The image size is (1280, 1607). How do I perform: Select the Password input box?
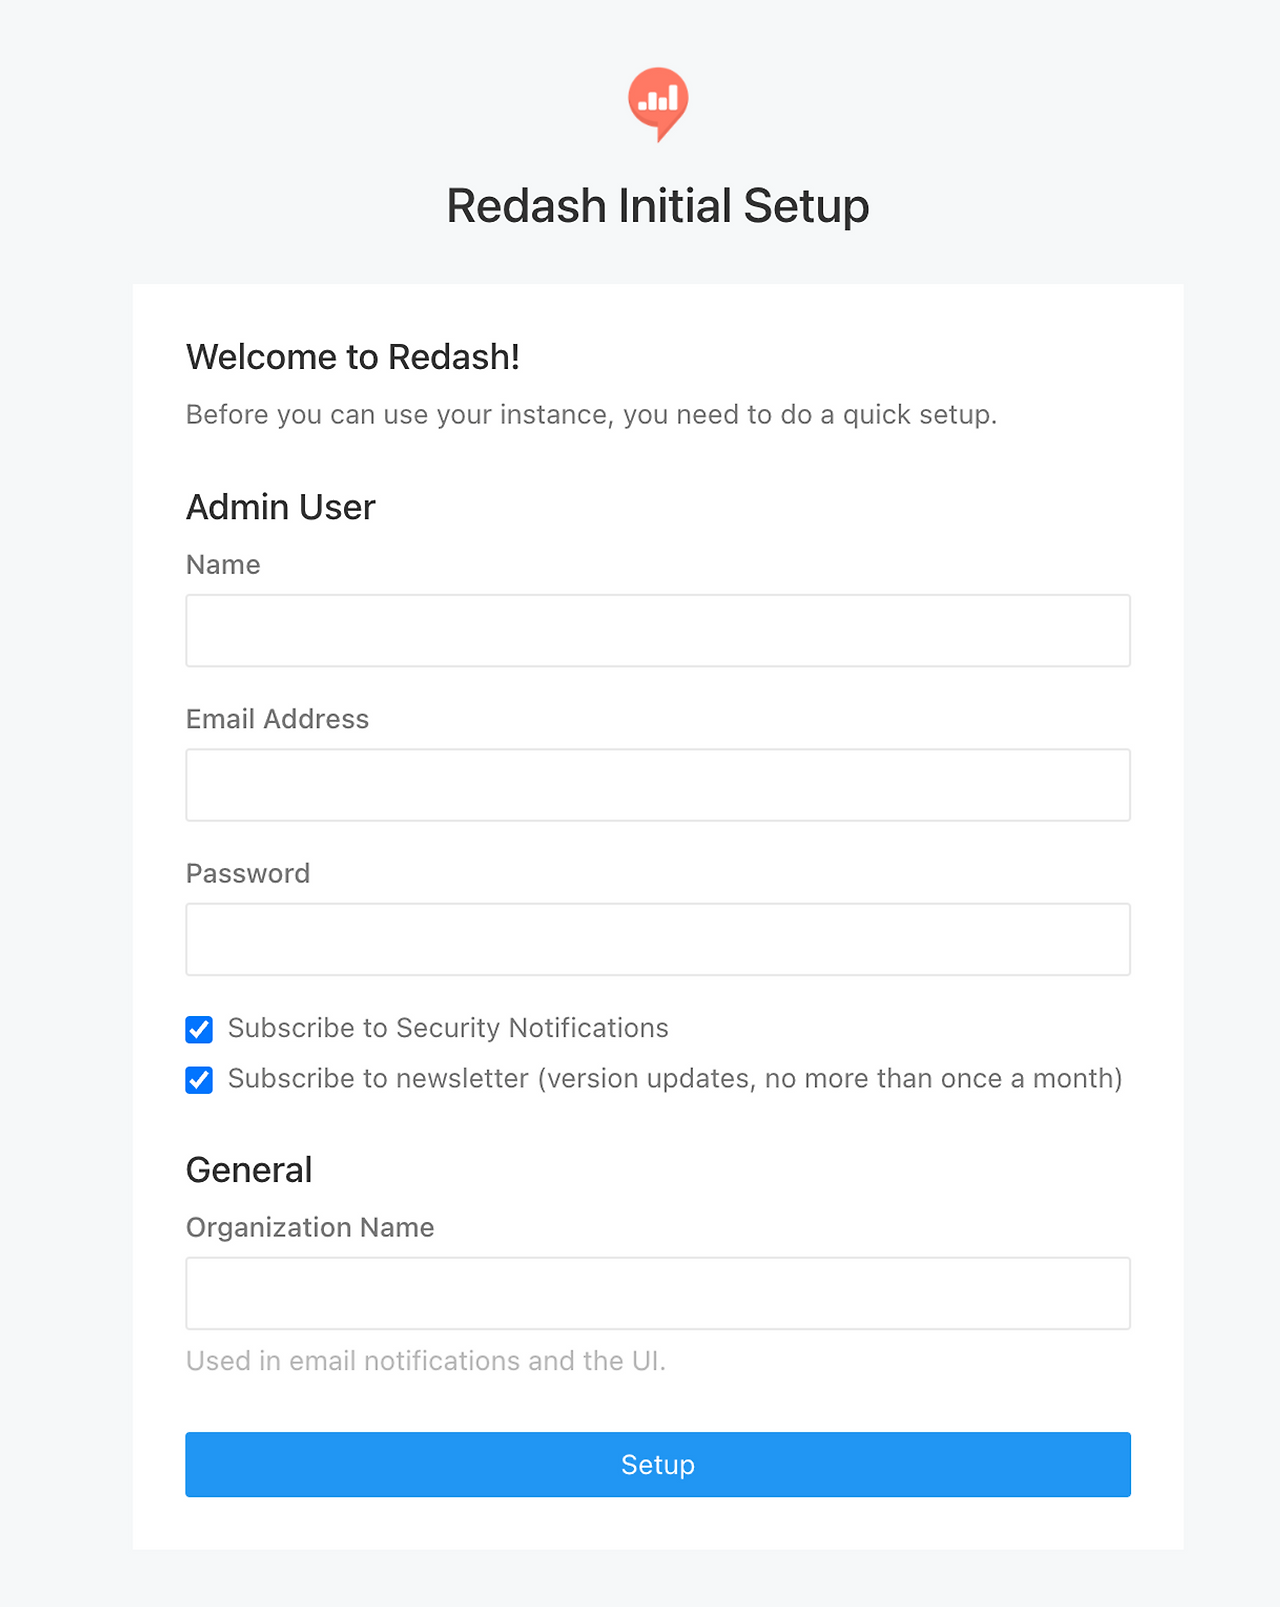tap(658, 939)
